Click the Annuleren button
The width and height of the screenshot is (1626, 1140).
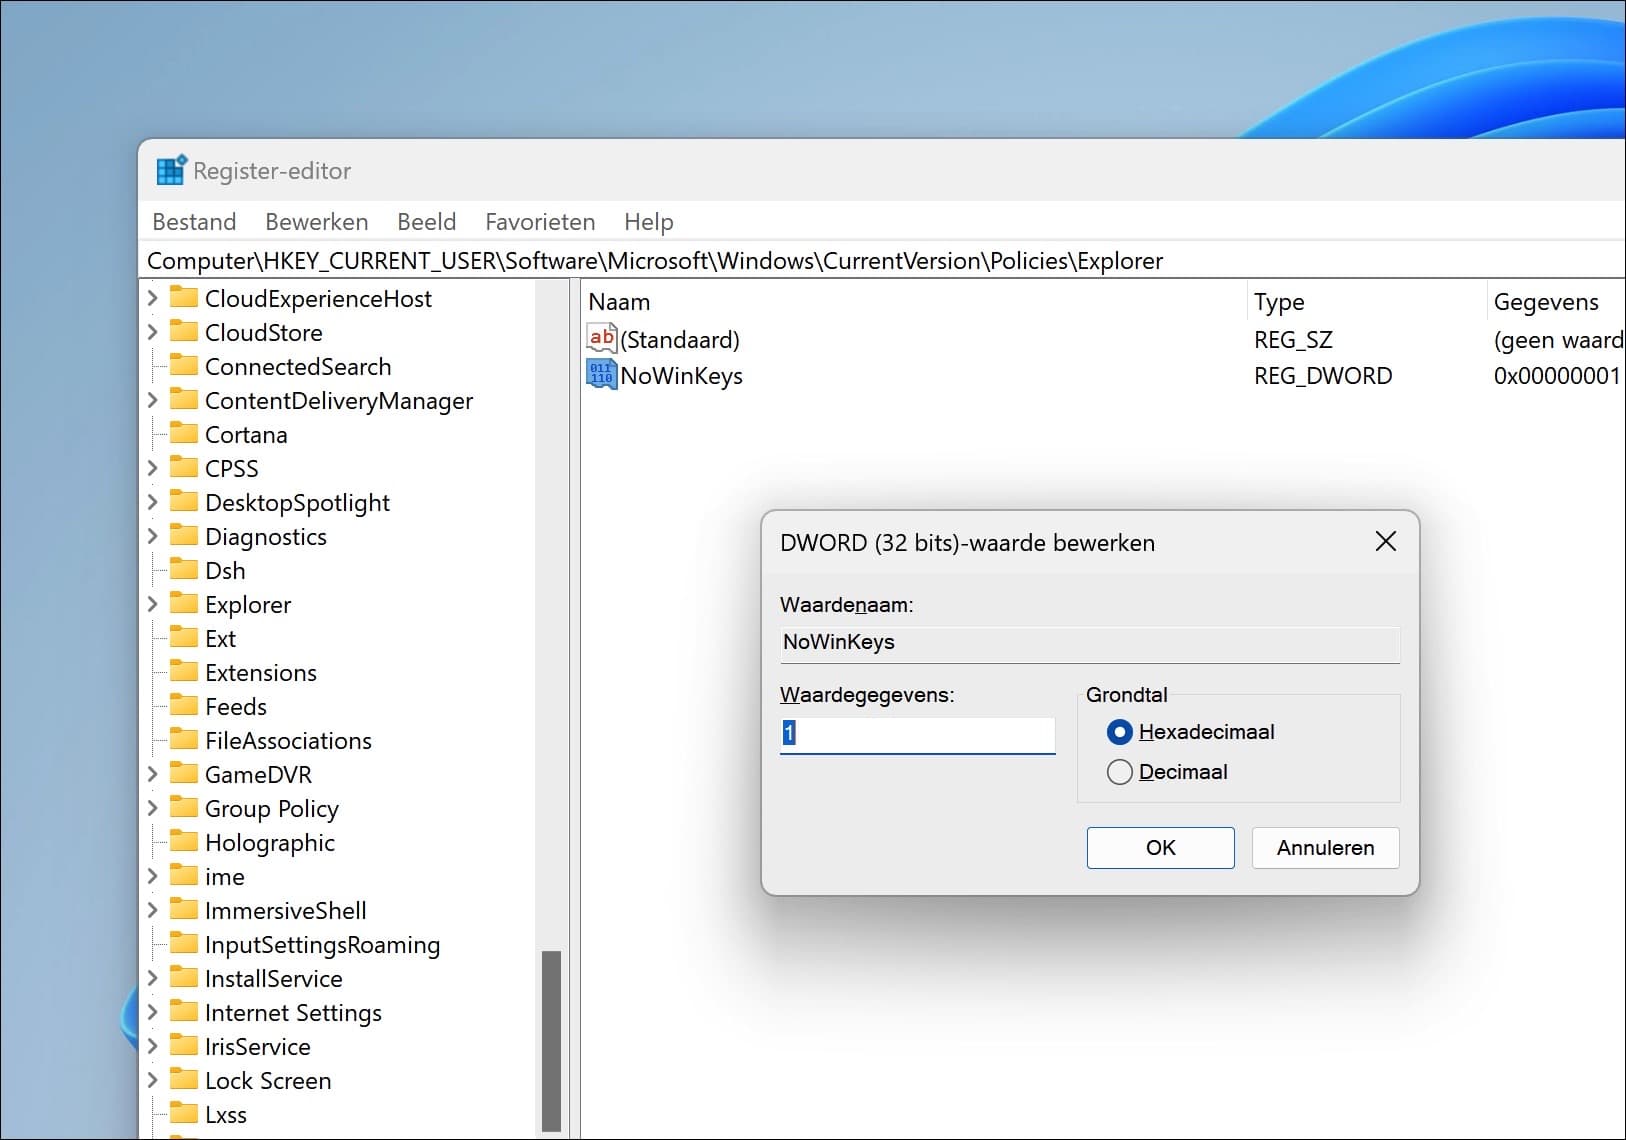pyautogui.click(x=1324, y=847)
